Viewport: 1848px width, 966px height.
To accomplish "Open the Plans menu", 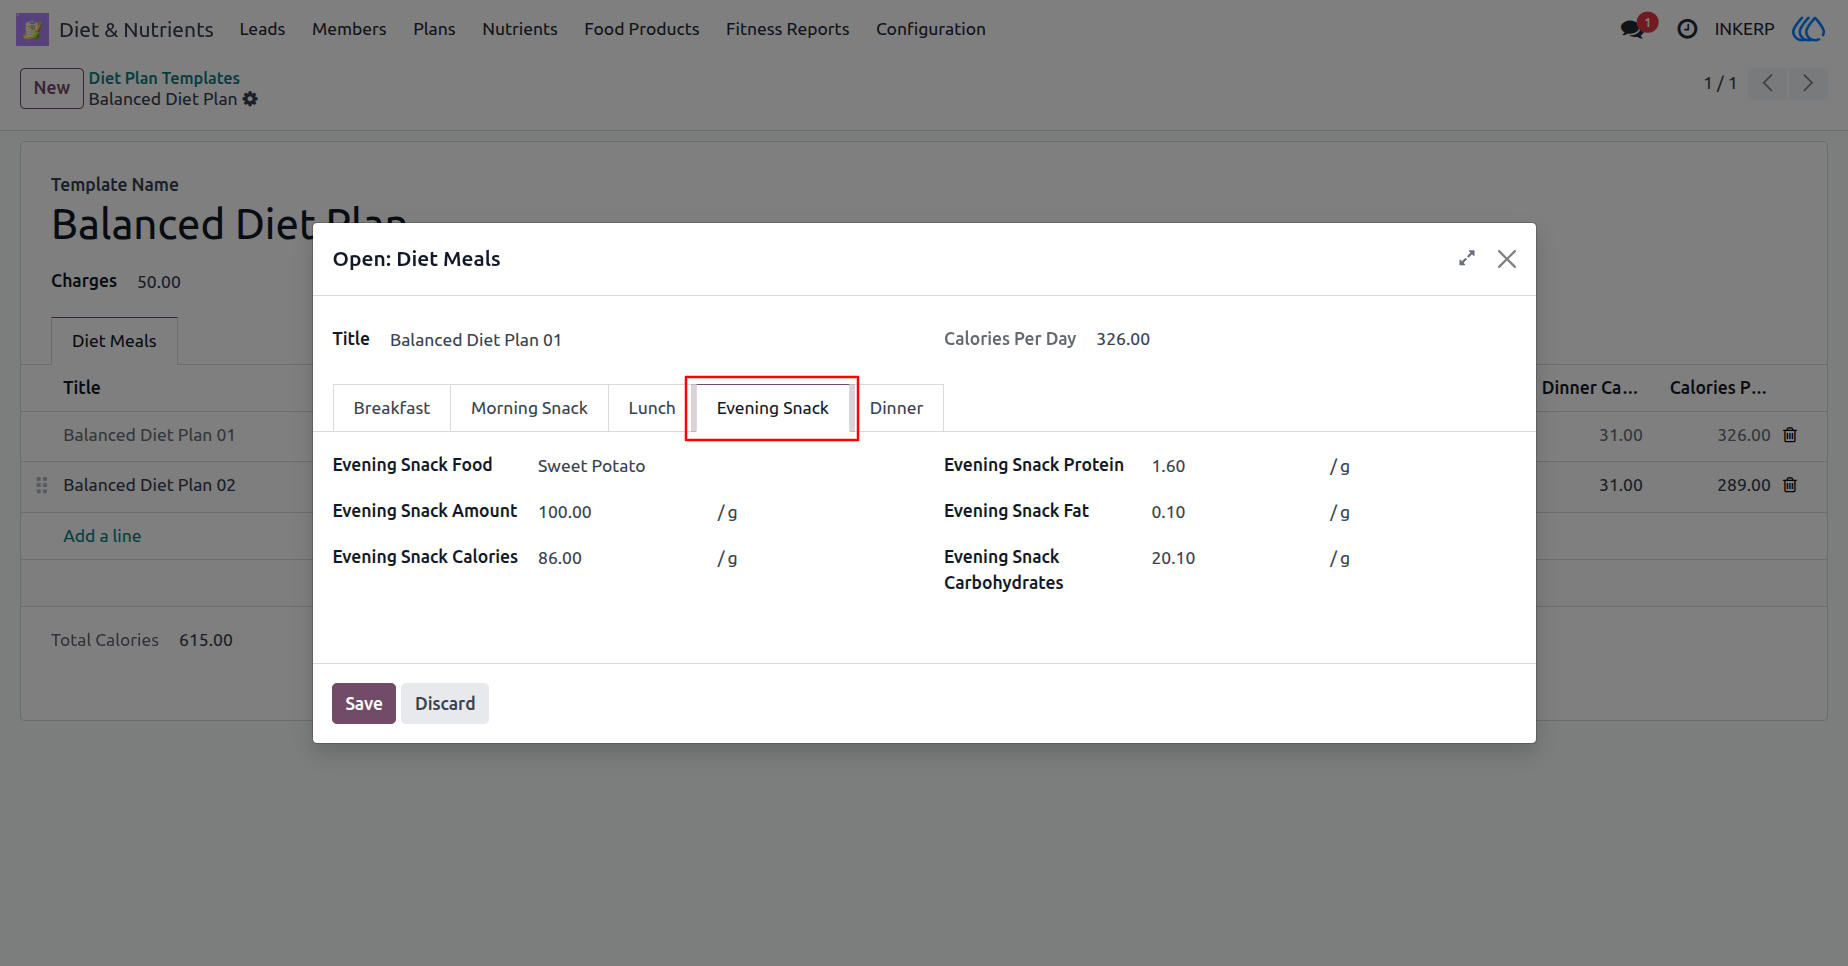I will 434,29.
